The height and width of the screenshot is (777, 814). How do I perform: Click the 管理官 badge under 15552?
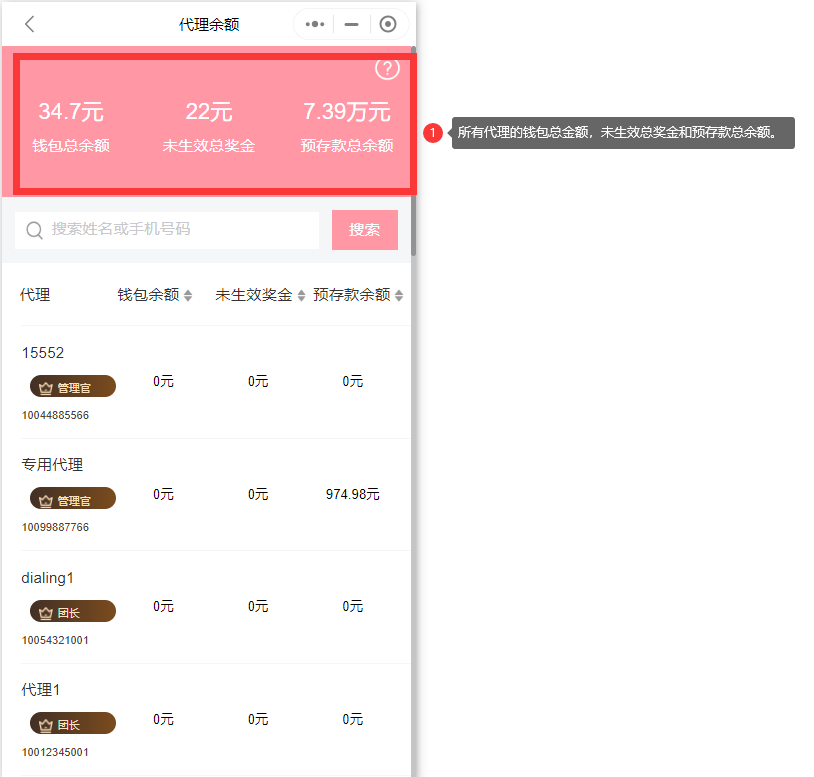tap(73, 387)
